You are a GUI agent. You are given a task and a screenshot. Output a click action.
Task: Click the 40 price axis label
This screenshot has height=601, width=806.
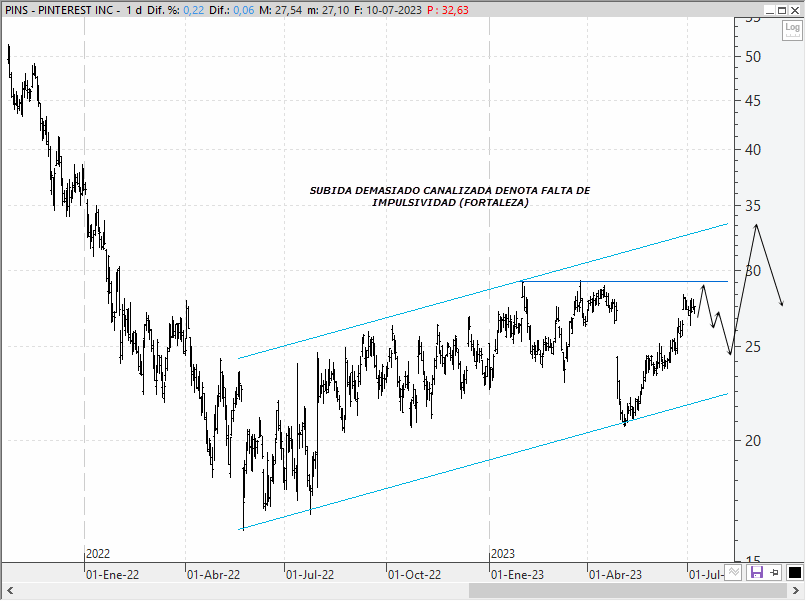(753, 150)
